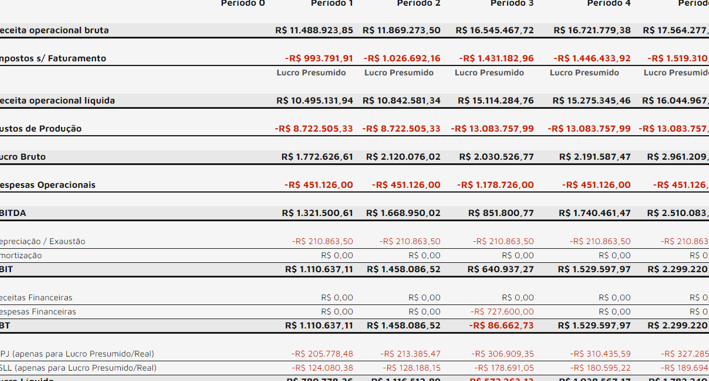Image resolution: width=709 pixels, height=381 pixels.
Task: Click Período 1 depreciation -R$ 210.863,50
Action: click(x=322, y=241)
